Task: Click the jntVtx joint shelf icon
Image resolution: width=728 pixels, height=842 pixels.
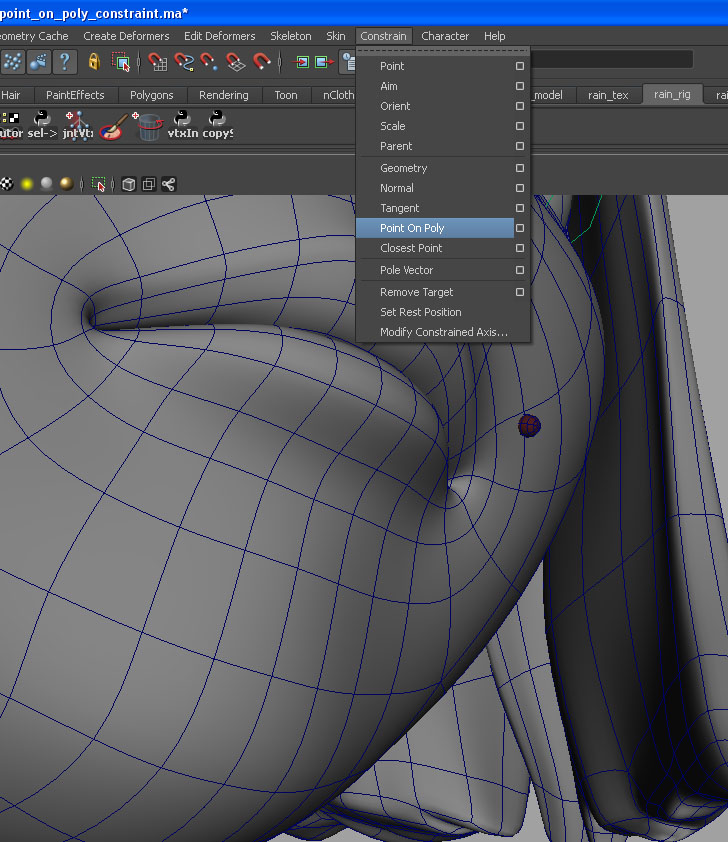Action: [78, 125]
